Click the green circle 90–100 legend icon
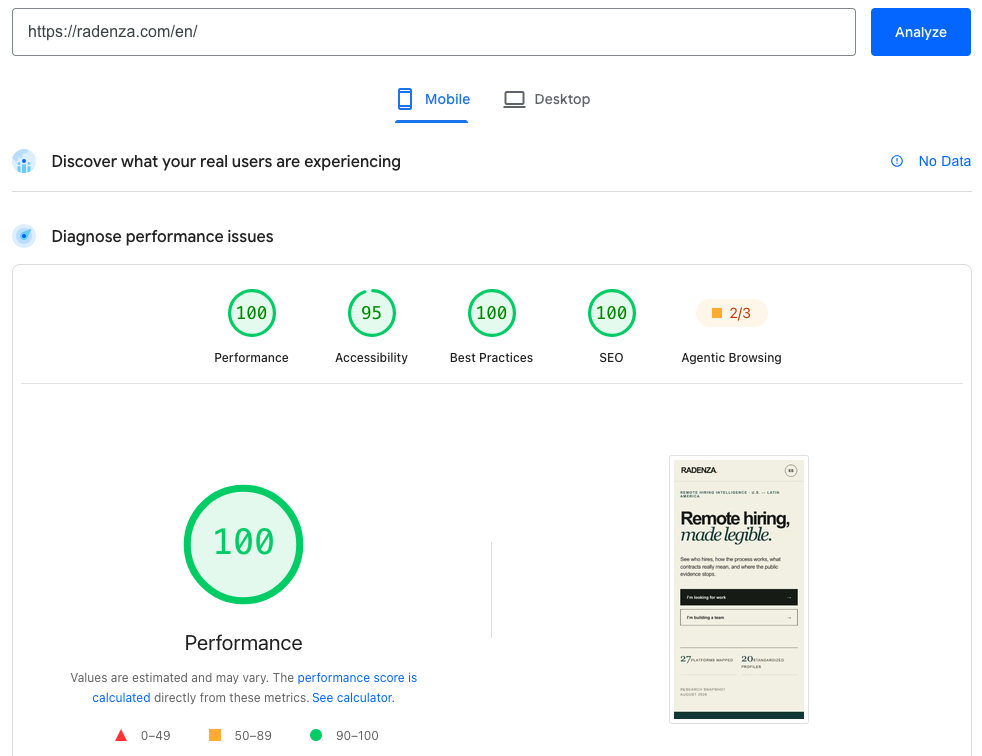 tap(316, 735)
